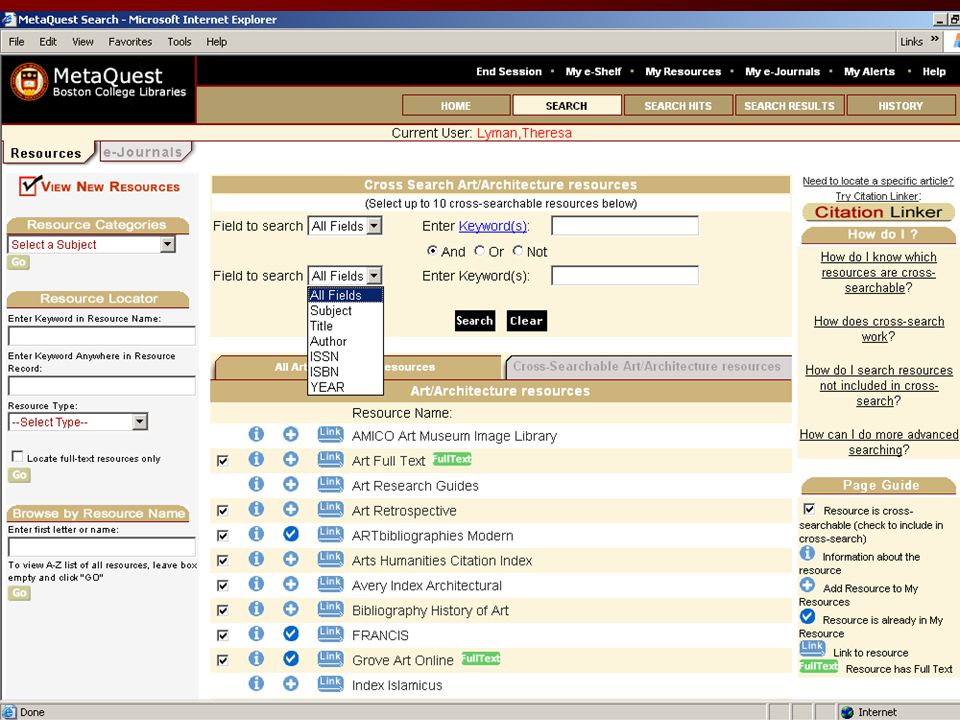Add Art Research Guides to My Resources
Screen dimensions: 960x720
pyautogui.click(x=291, y=484)
